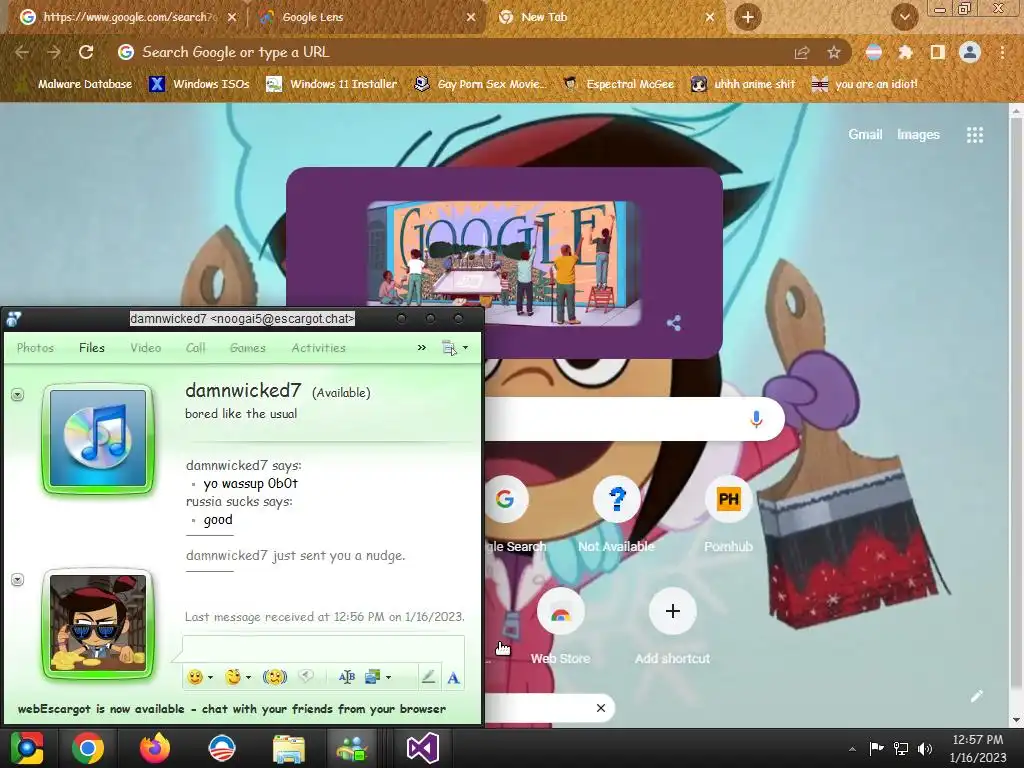
Task: Open Games in the chat window toolbar
Action: [x=248, y=348]
